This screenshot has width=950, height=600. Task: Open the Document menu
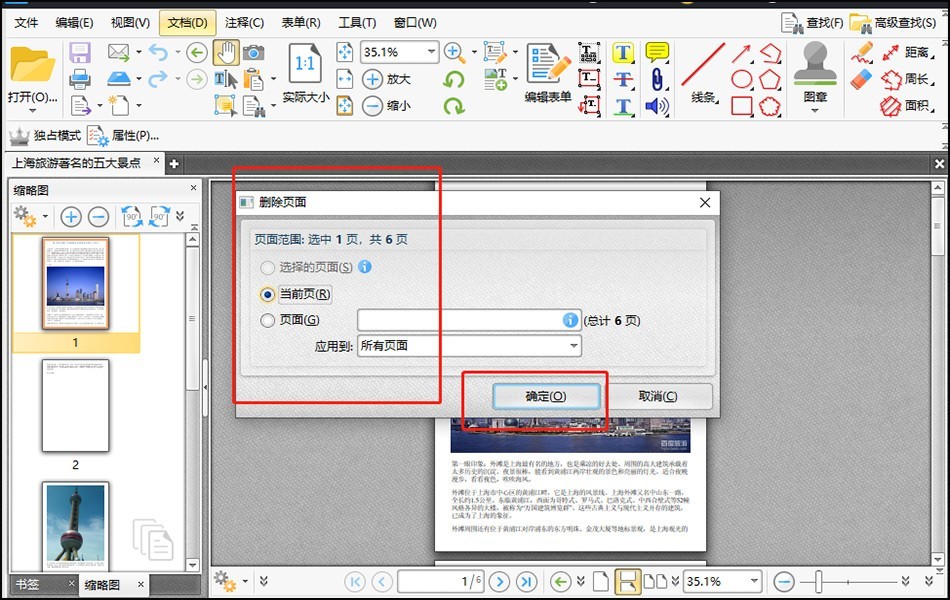tap(187, 23)
